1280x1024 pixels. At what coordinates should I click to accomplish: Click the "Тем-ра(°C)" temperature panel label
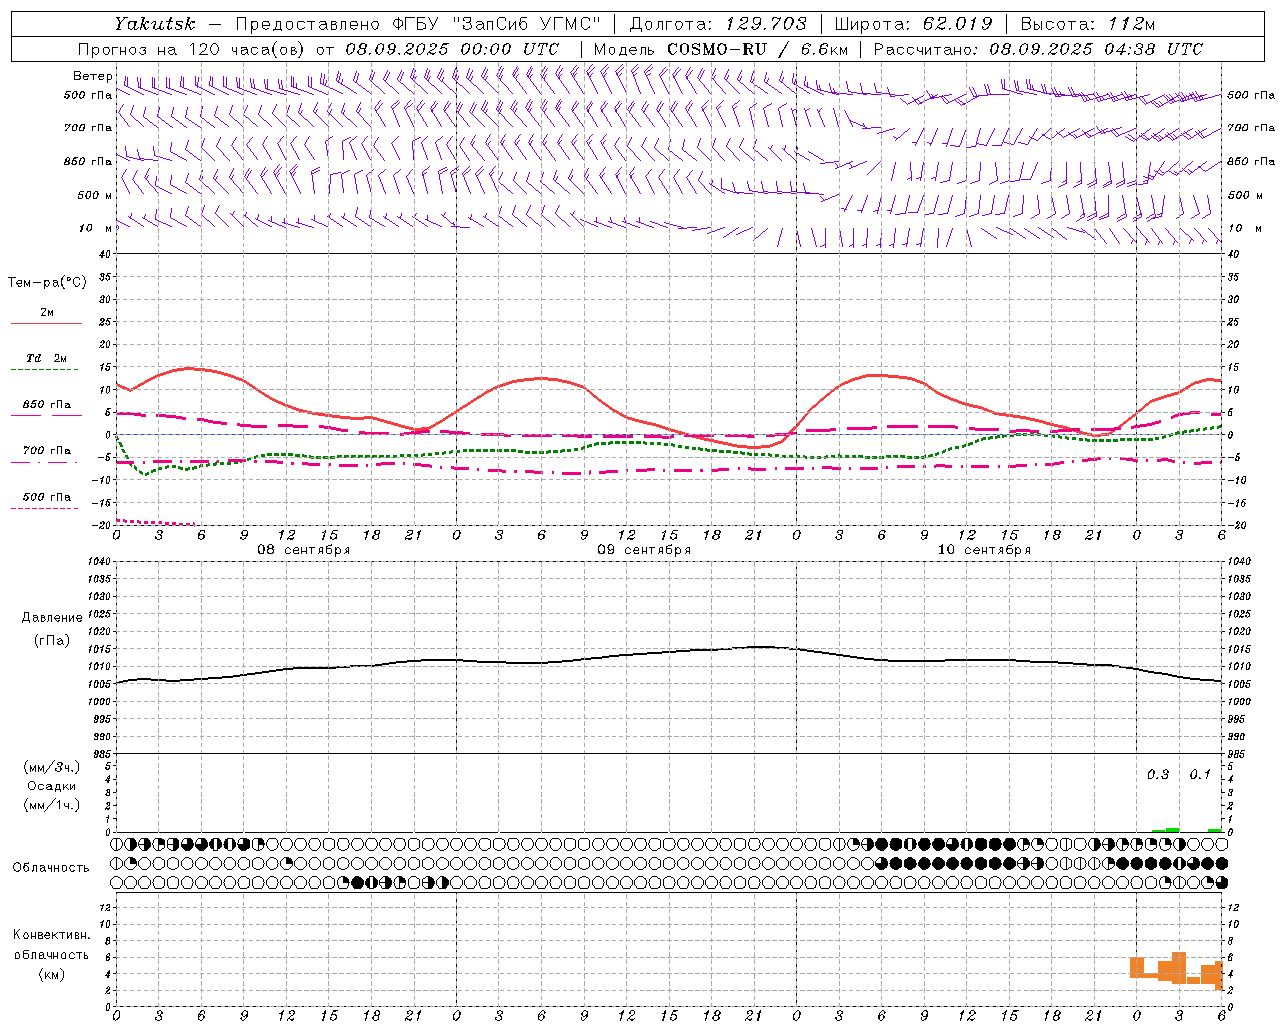coord(47,283)
